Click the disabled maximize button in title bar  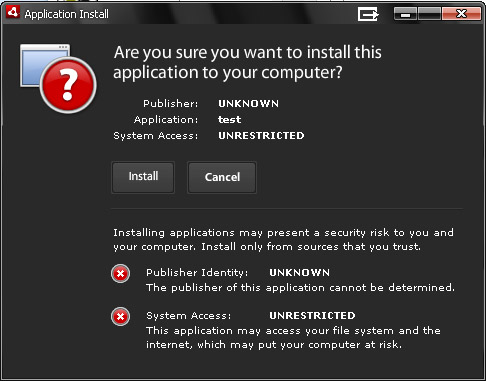(x=430, y=14)
